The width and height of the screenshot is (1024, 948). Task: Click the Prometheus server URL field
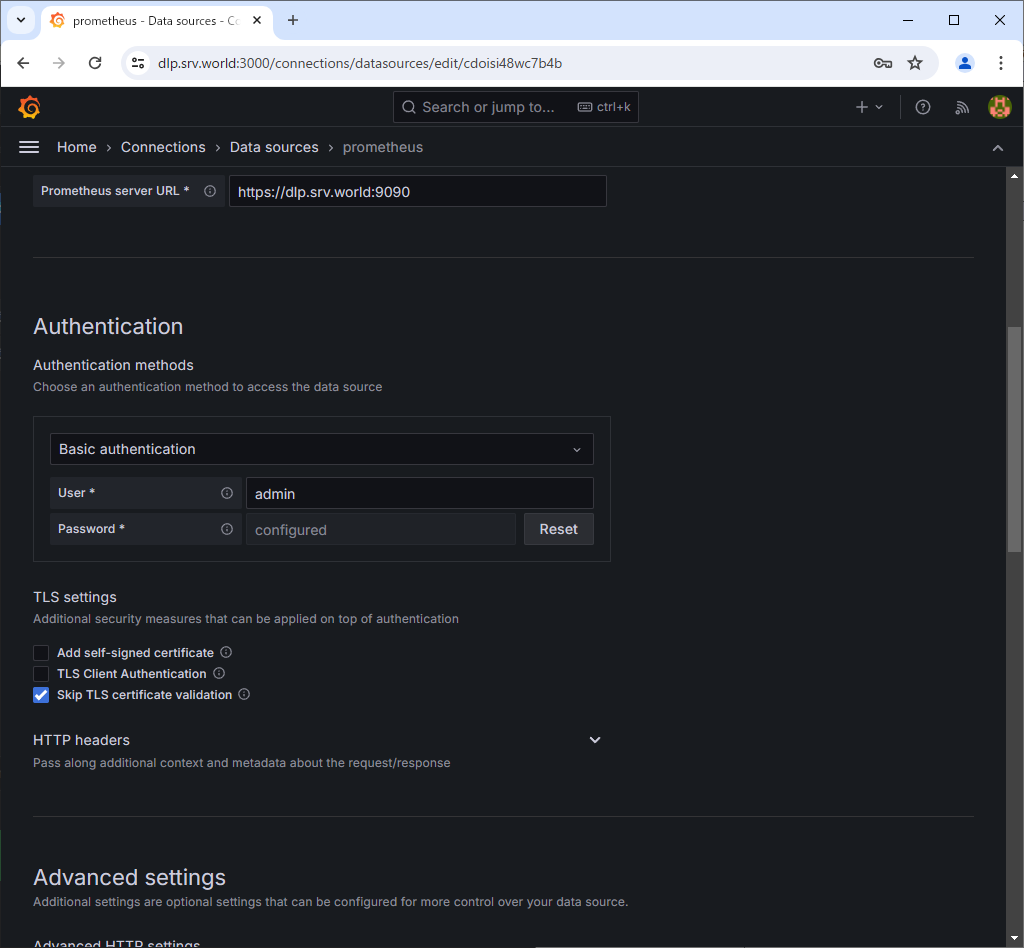pos(418,191)
